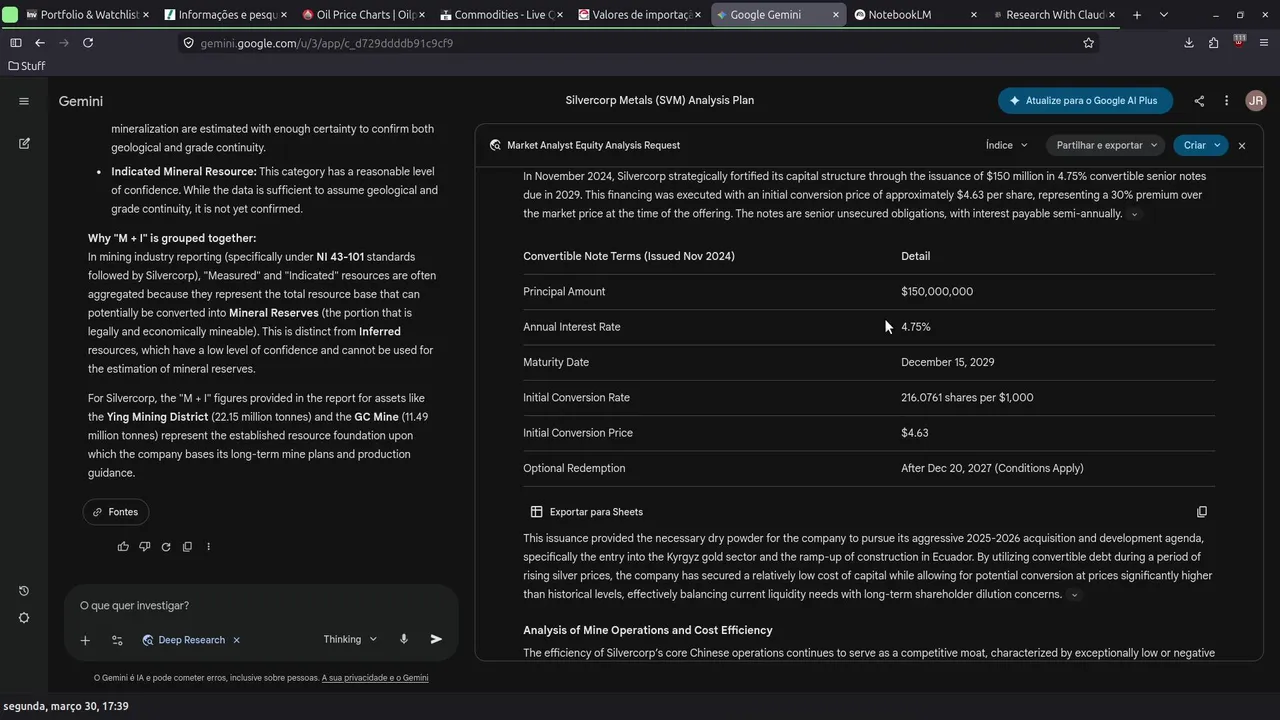The height and width of the screenshot is (720, 1280).
Task: Copy the table using the copy icon
Action: [1202, 512]
